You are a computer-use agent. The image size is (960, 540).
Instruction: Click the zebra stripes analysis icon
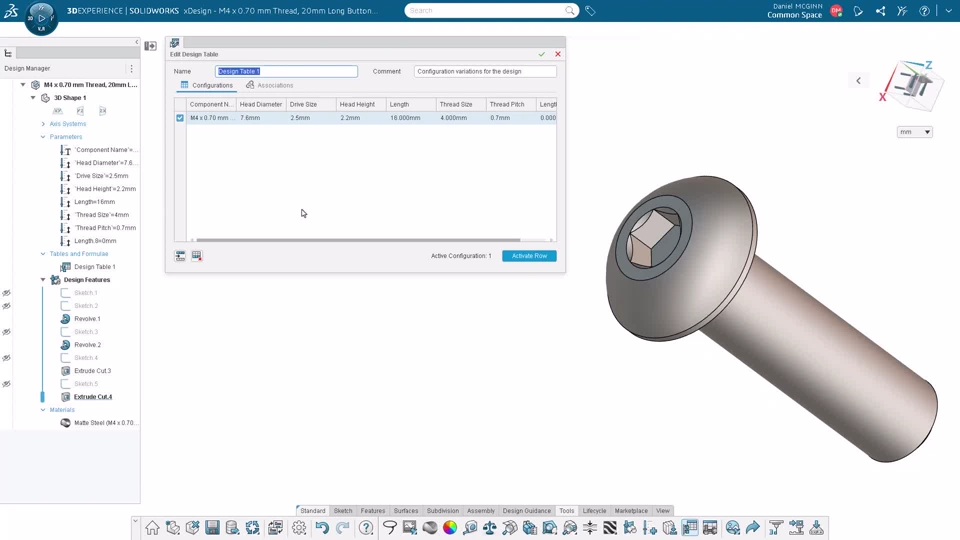610,528
